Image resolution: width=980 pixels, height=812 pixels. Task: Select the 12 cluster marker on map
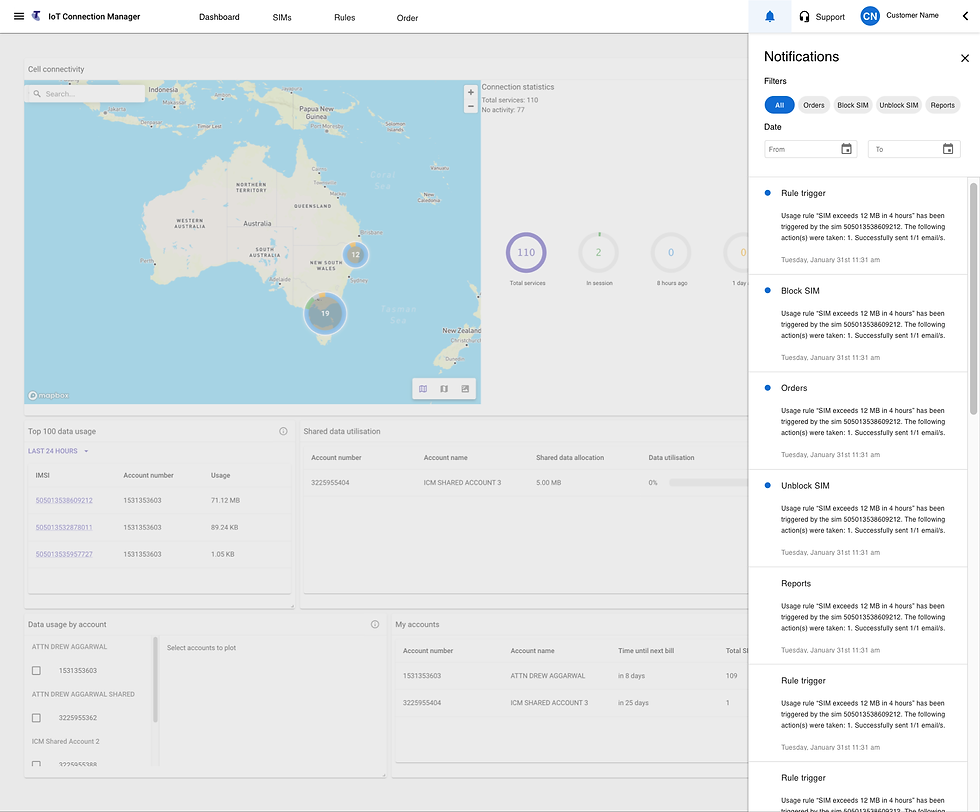click(x=356, y=254)
